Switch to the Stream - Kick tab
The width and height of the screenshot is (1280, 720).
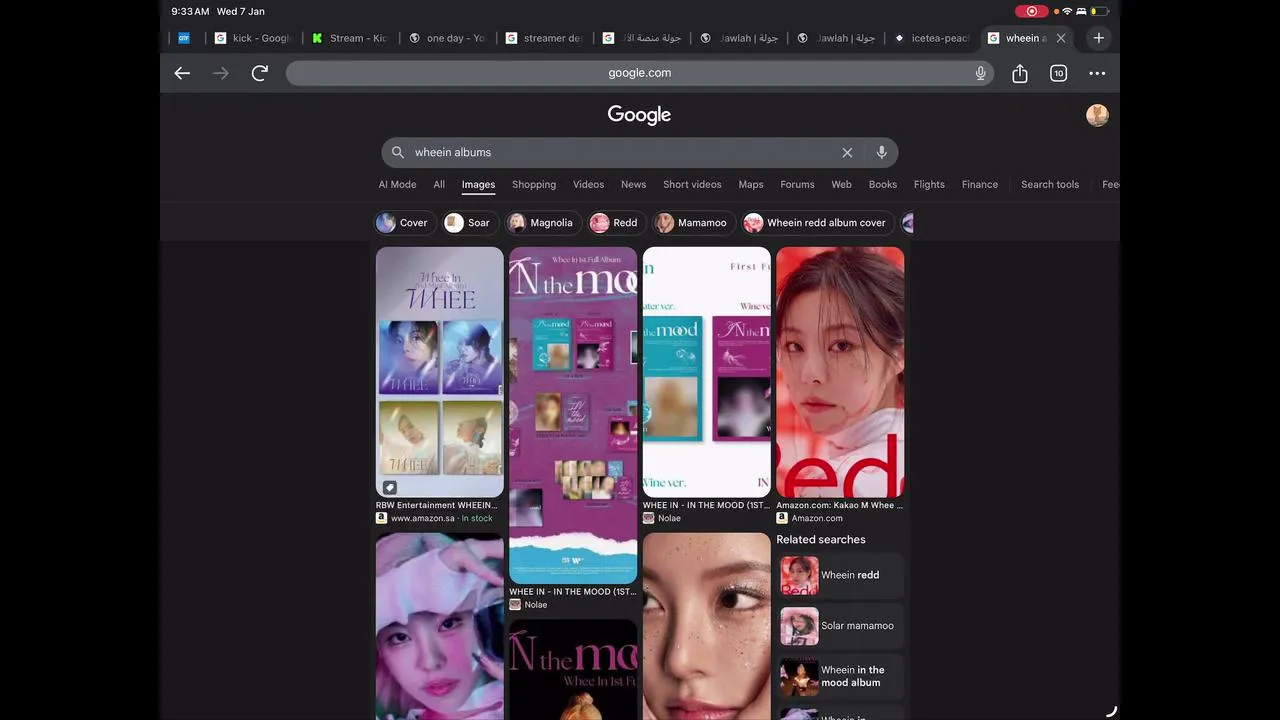(349, 38)
